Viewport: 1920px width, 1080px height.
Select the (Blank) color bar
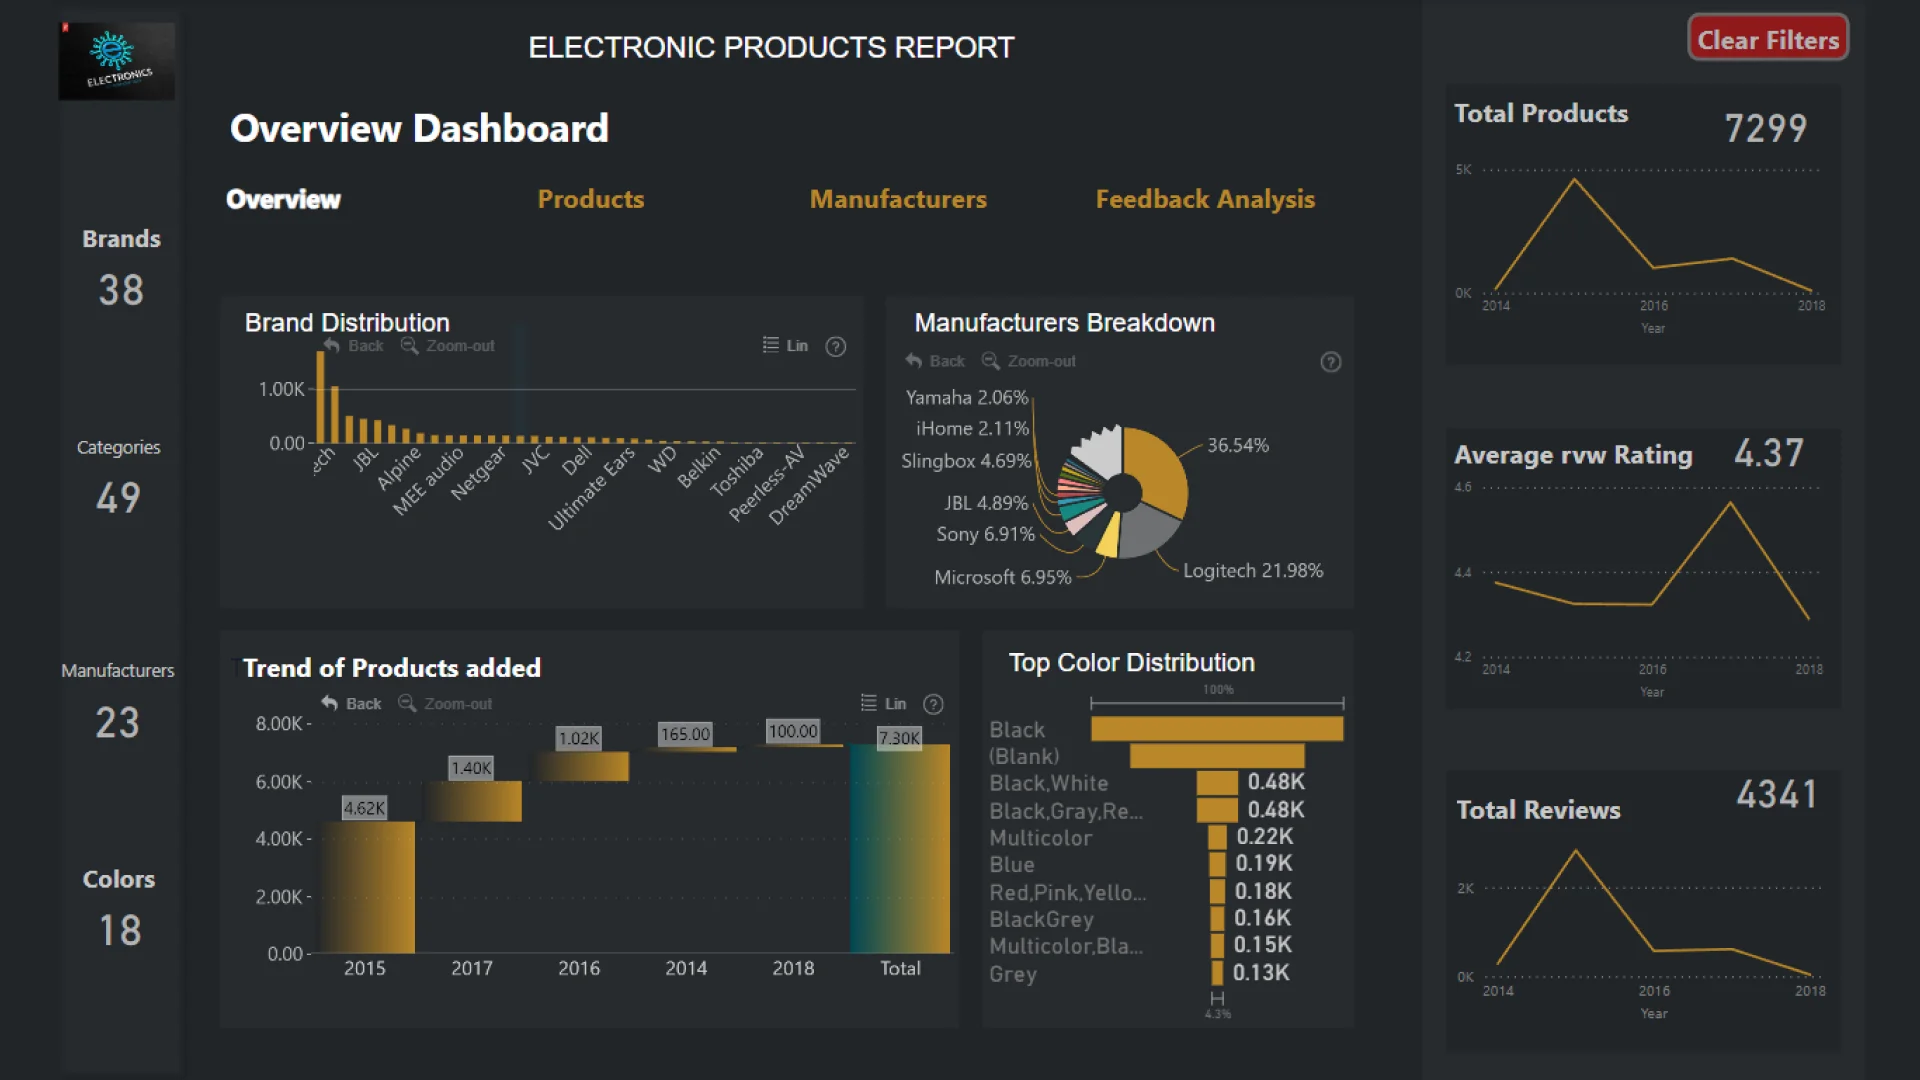point(1217,756)
